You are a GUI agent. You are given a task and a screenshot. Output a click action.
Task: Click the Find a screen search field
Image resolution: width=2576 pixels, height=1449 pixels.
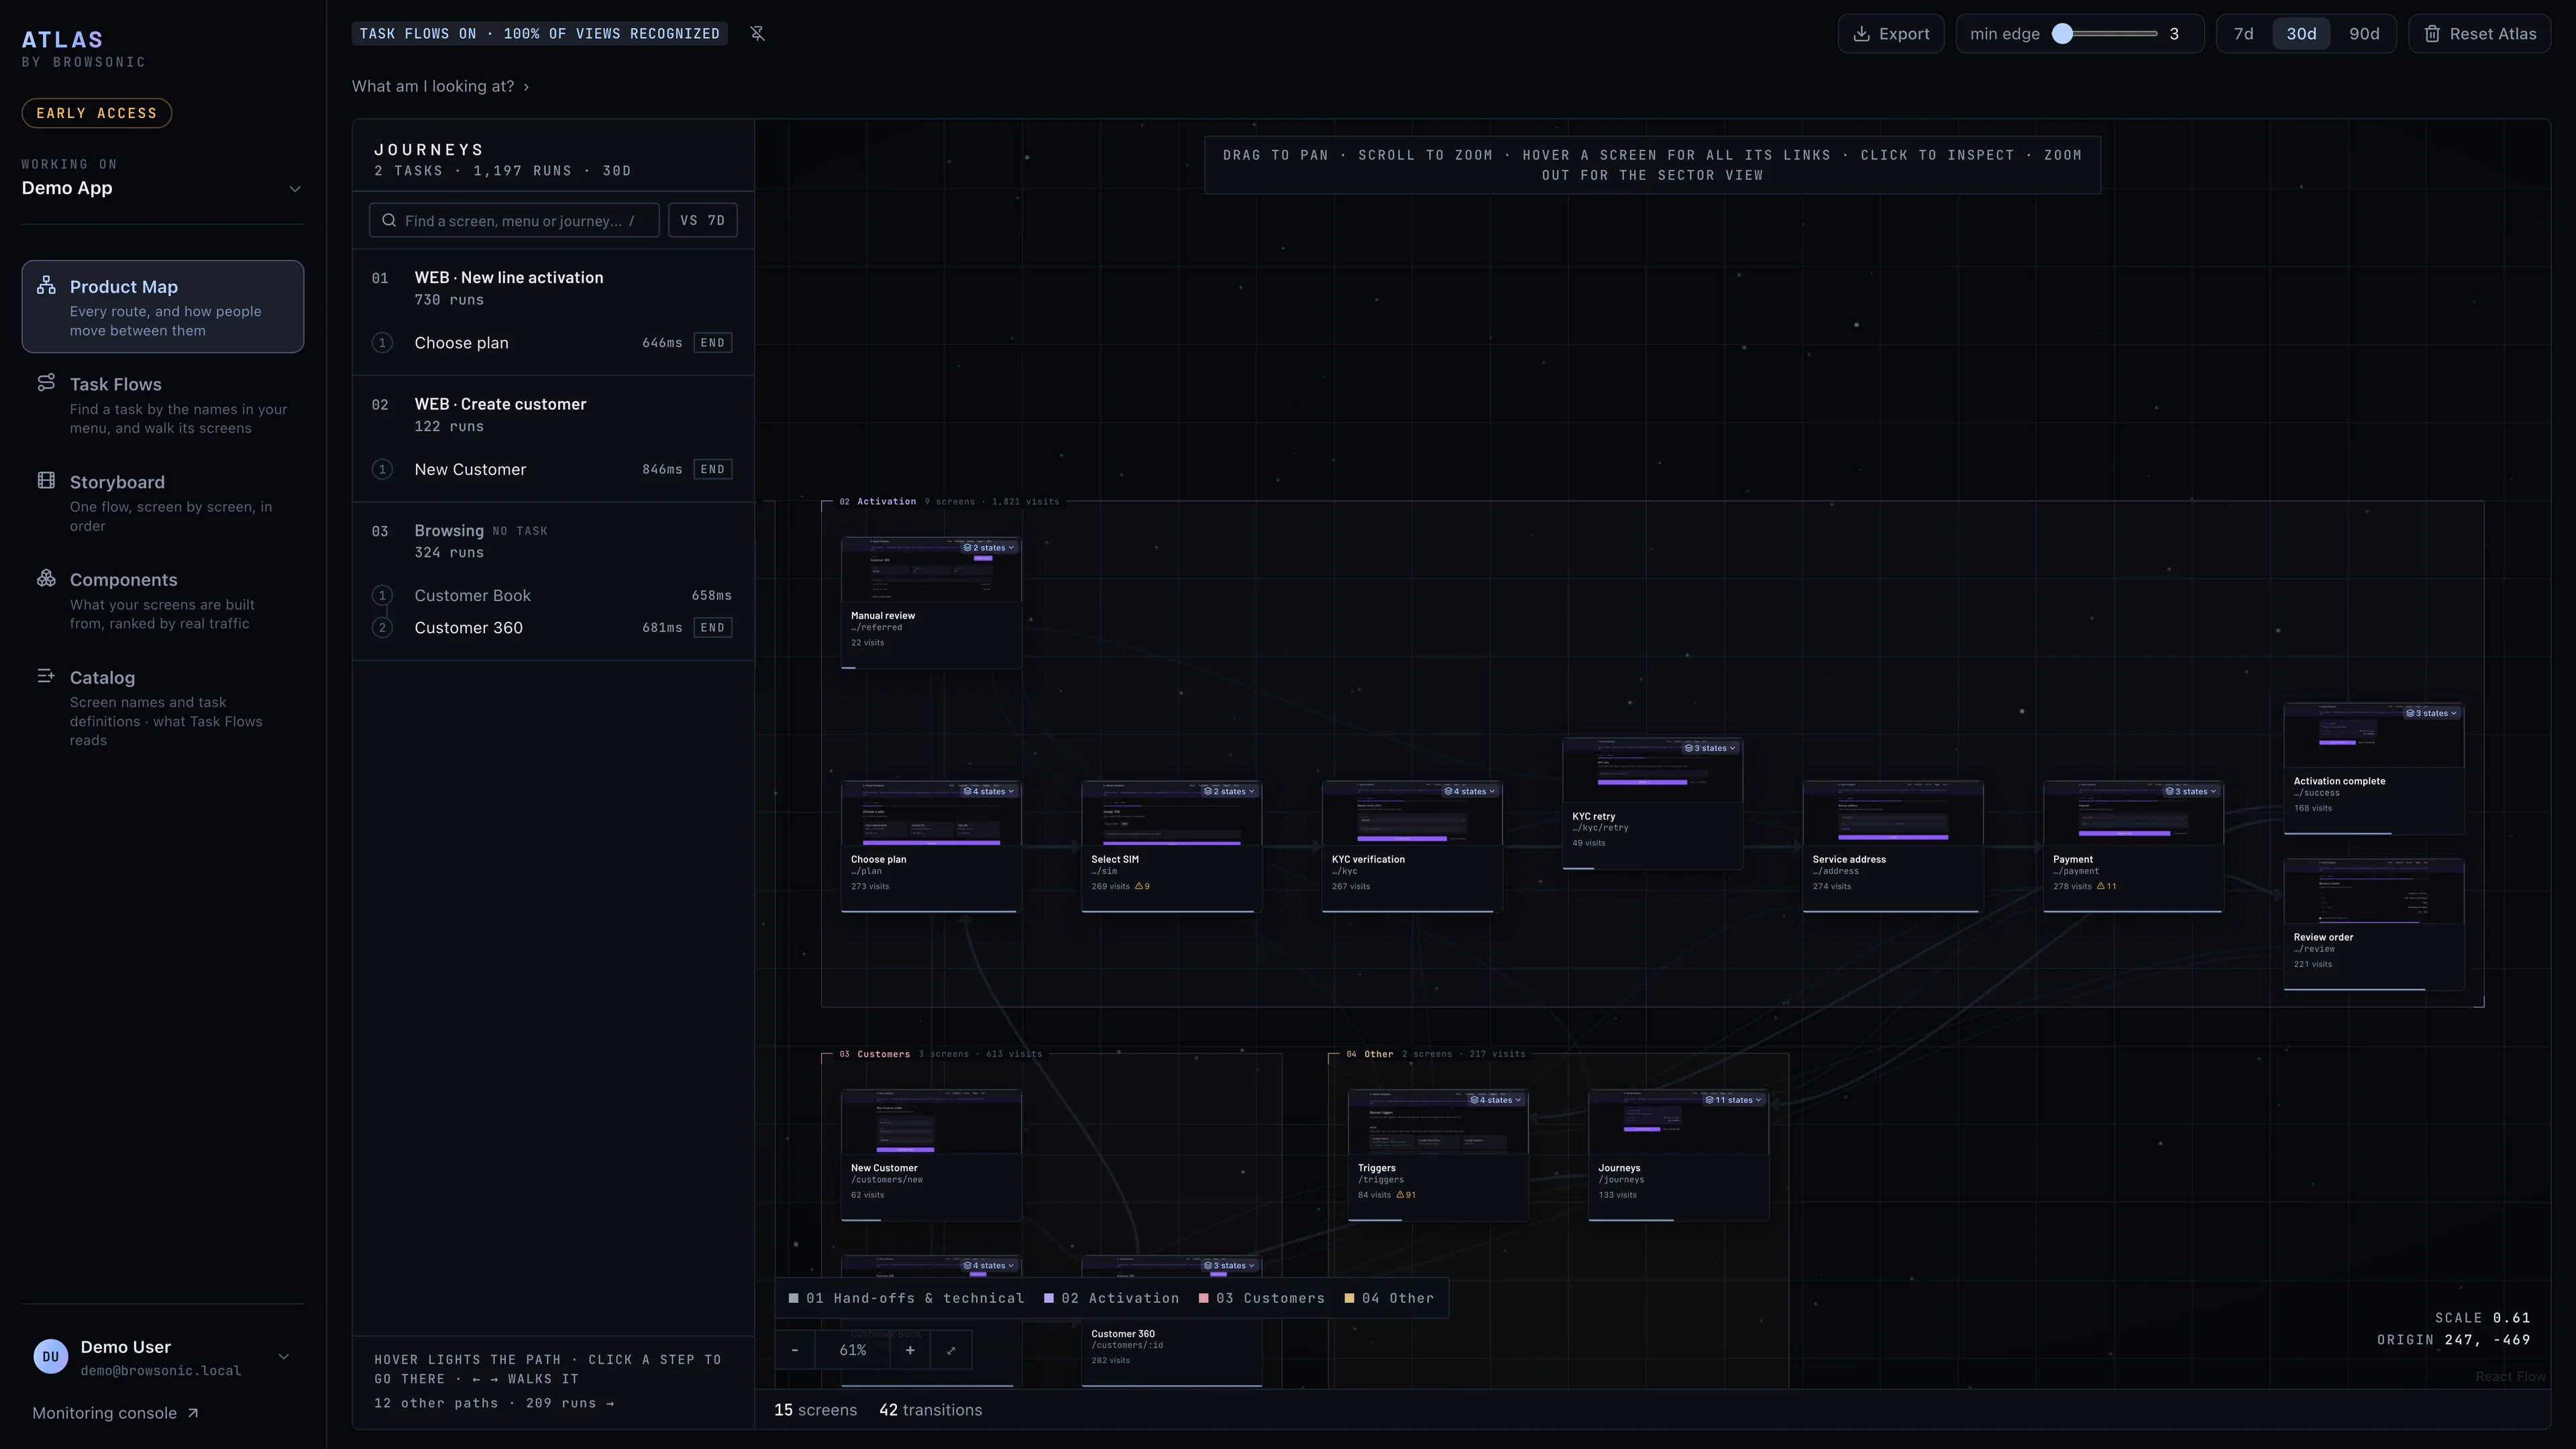pos(514,221)
